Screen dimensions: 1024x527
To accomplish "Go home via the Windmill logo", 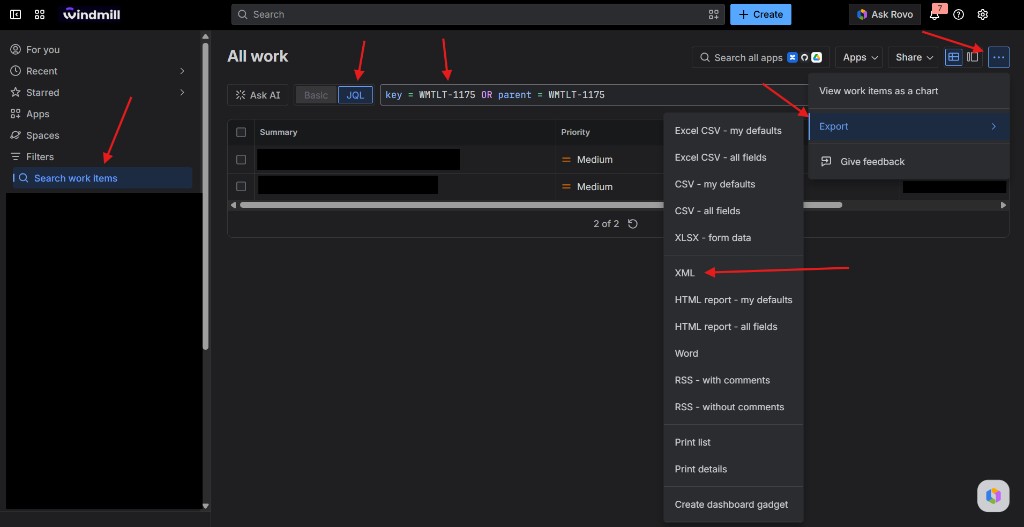I will coord(91,14).
